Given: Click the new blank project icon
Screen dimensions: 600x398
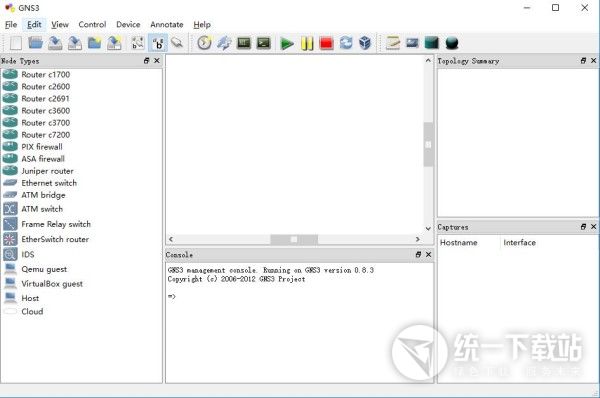Looking at the screenshot, I should pyautogui.click(x=16, y=43).
